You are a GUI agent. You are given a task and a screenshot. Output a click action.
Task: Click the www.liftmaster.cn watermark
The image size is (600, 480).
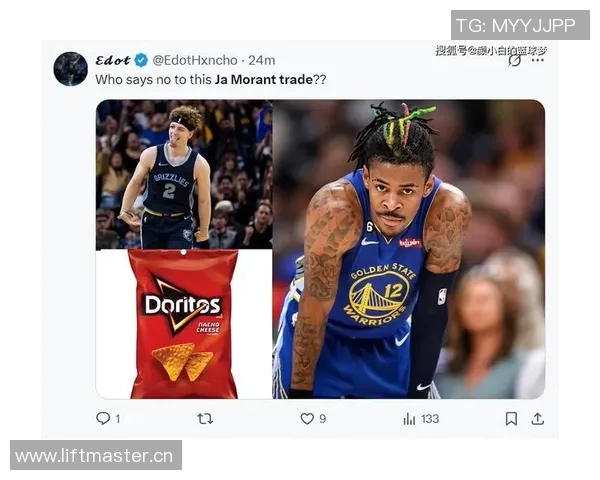click(96, 455)
